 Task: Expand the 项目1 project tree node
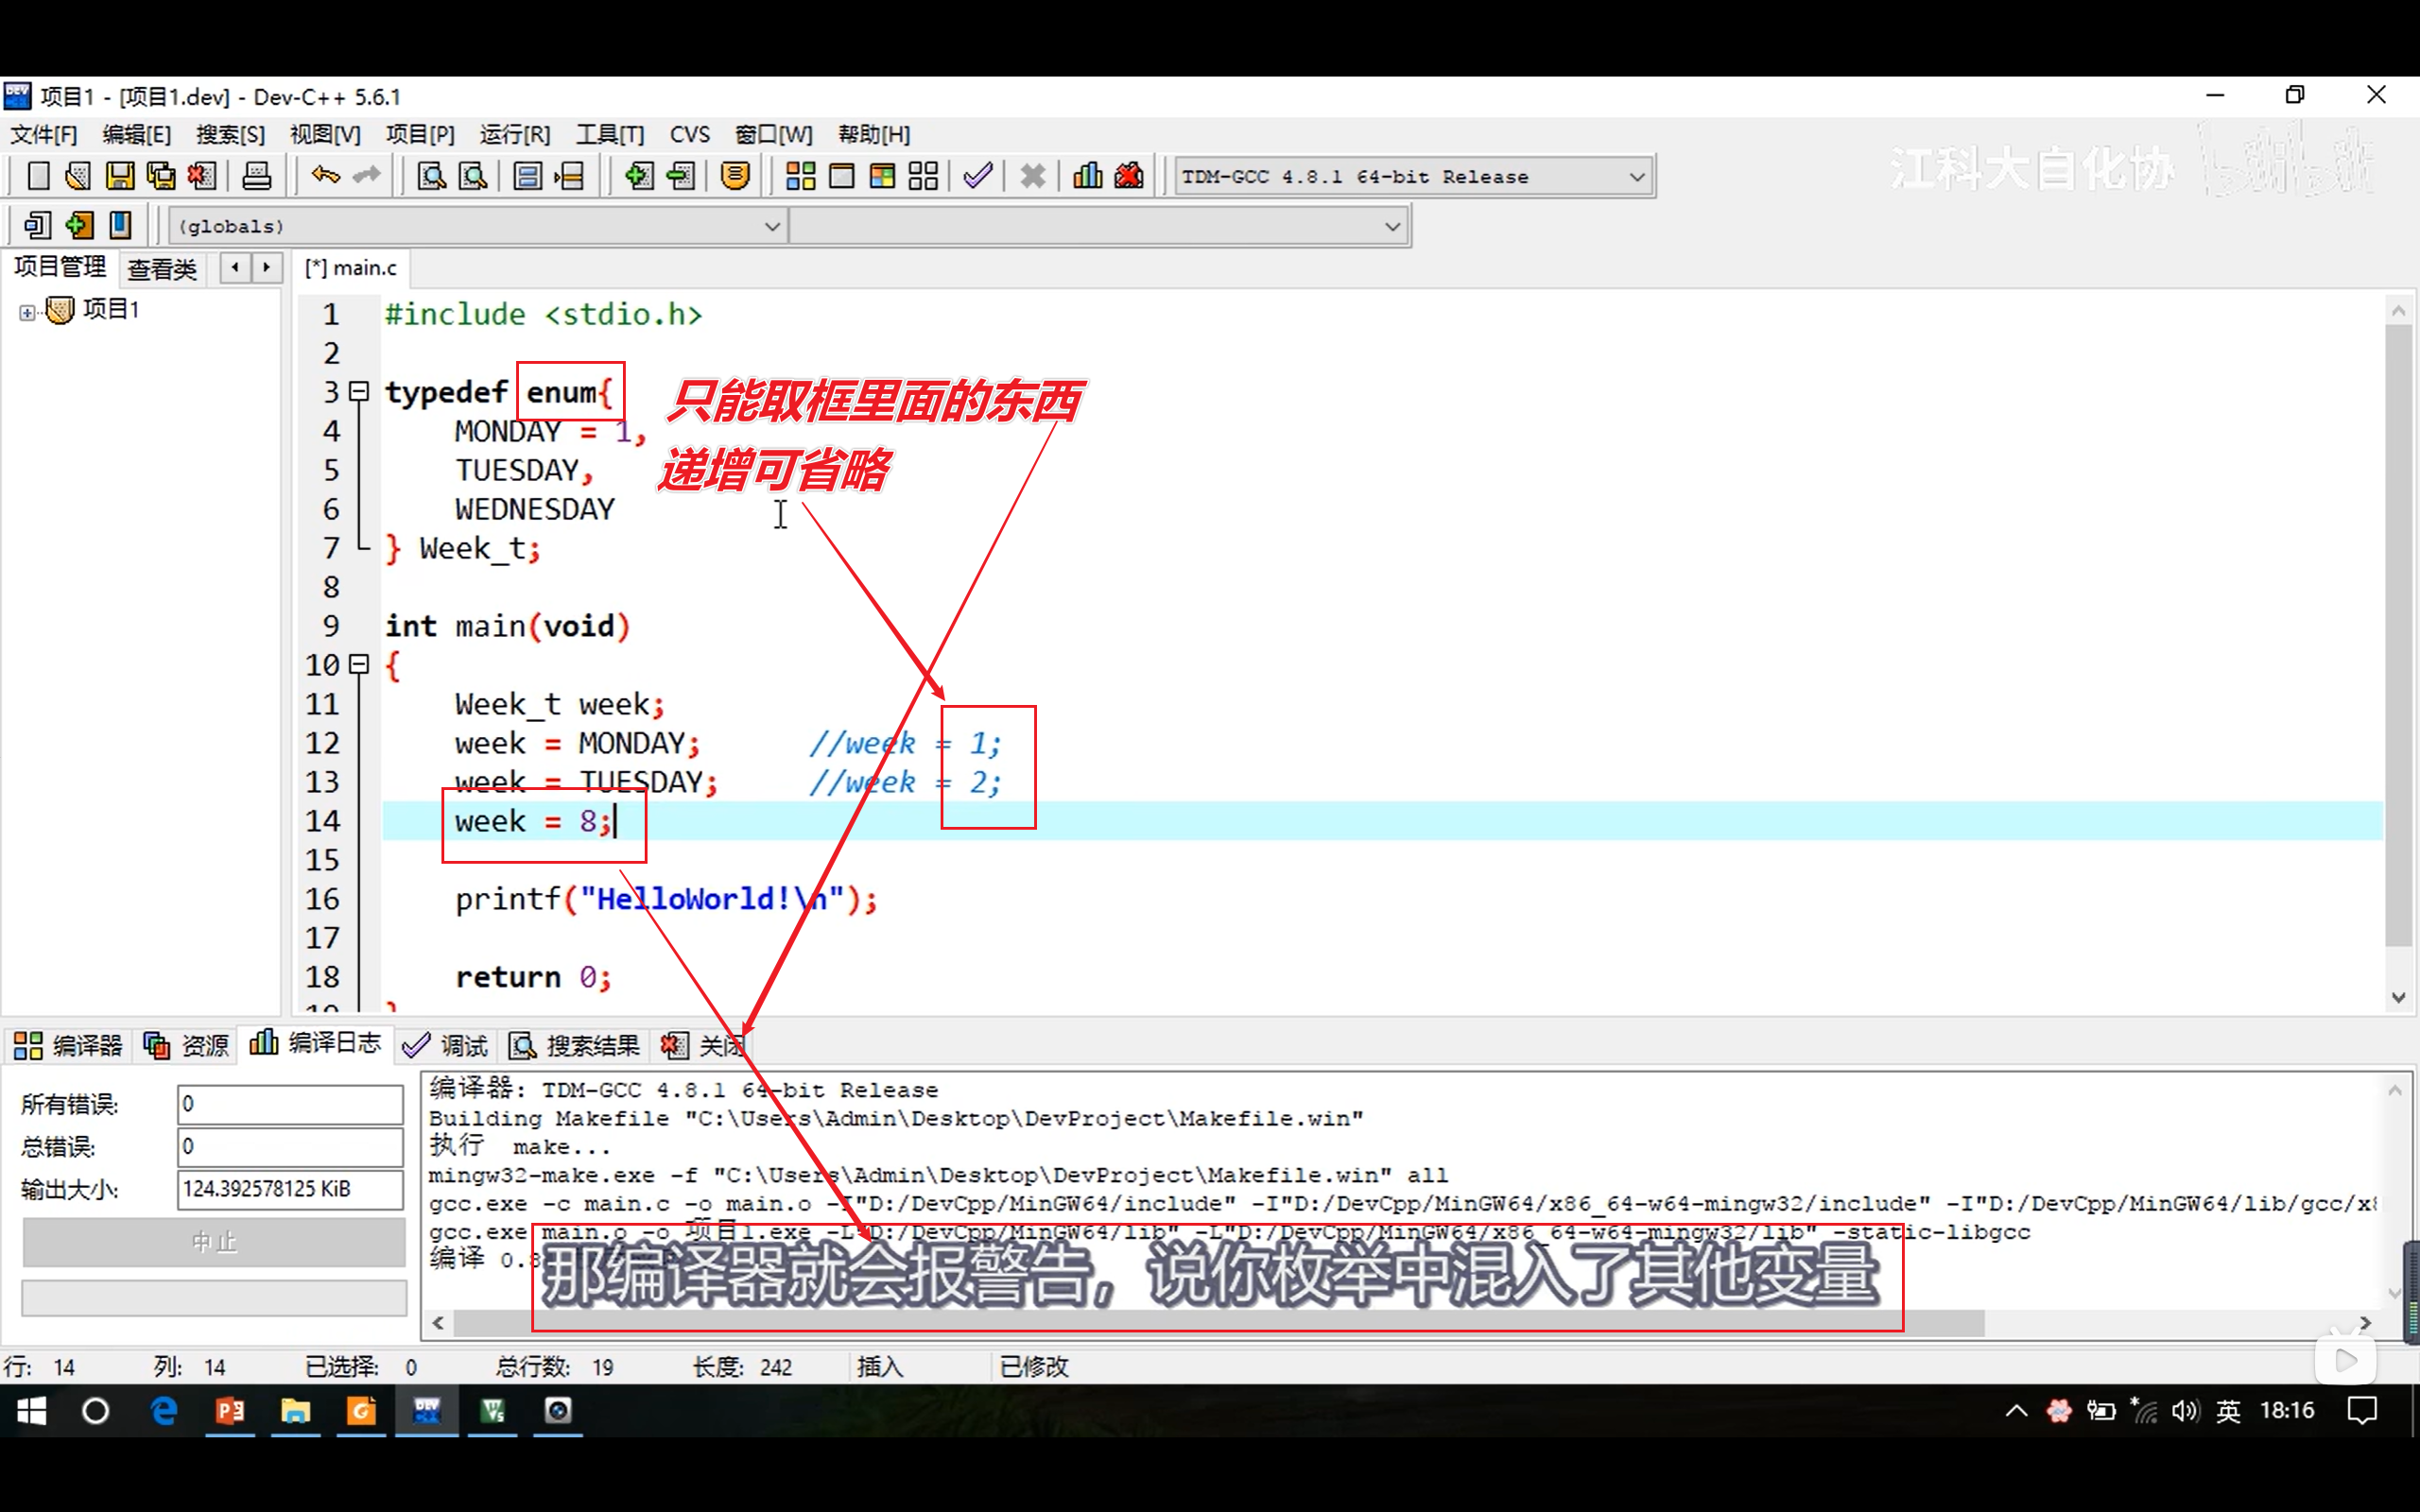[x=27, y=312]
